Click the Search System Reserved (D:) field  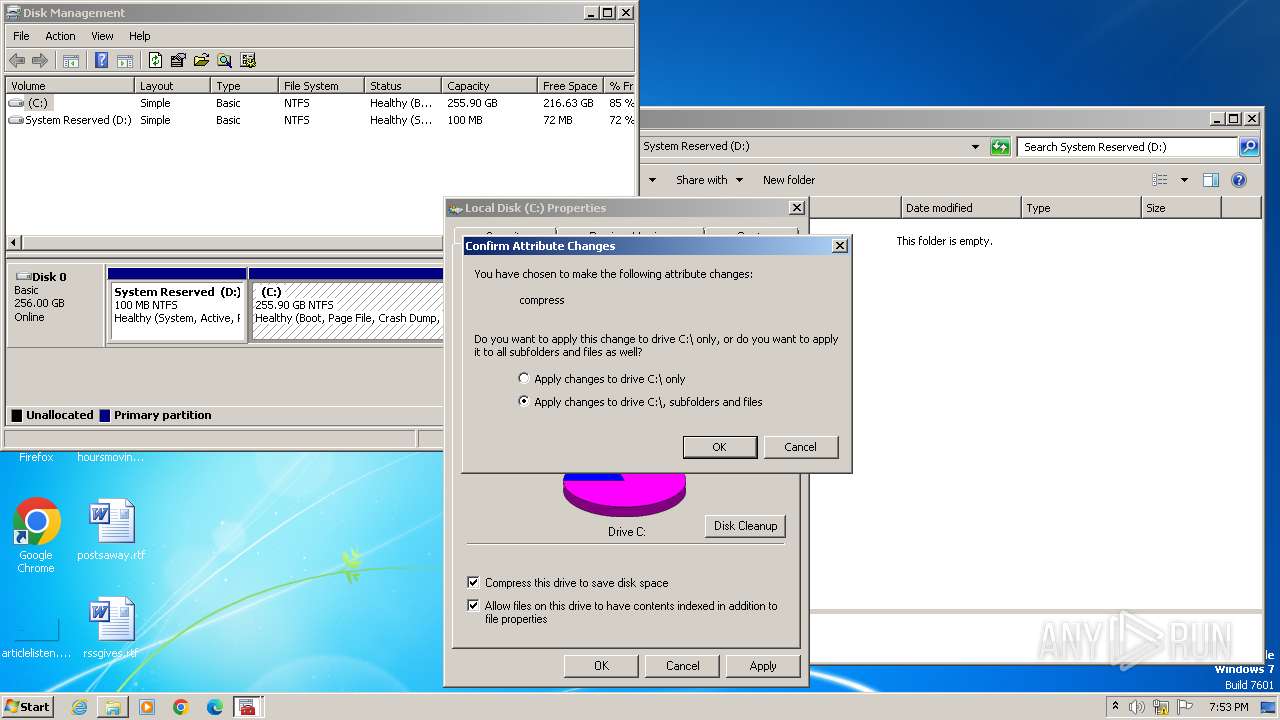1129,147
